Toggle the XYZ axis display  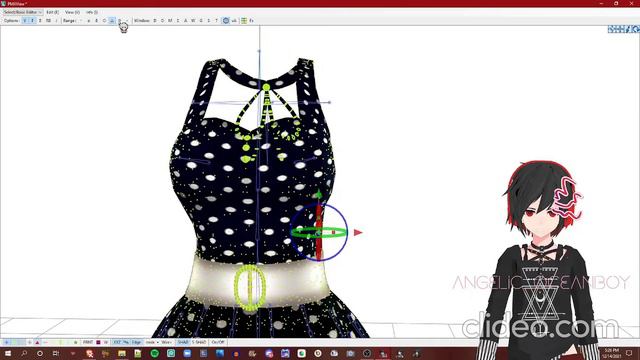117,342
